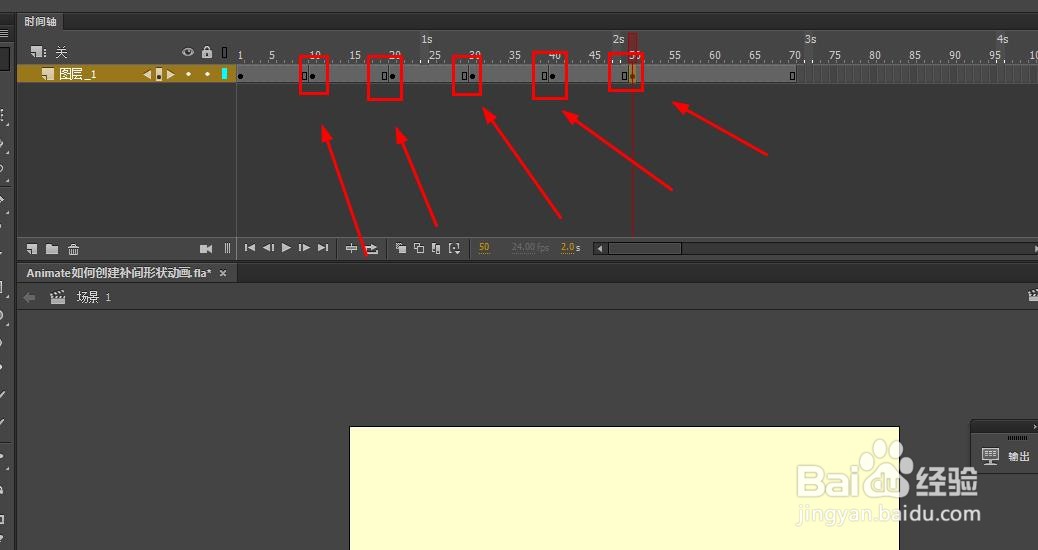
Task: Click the current frame number 50
Action: (484, 248)
